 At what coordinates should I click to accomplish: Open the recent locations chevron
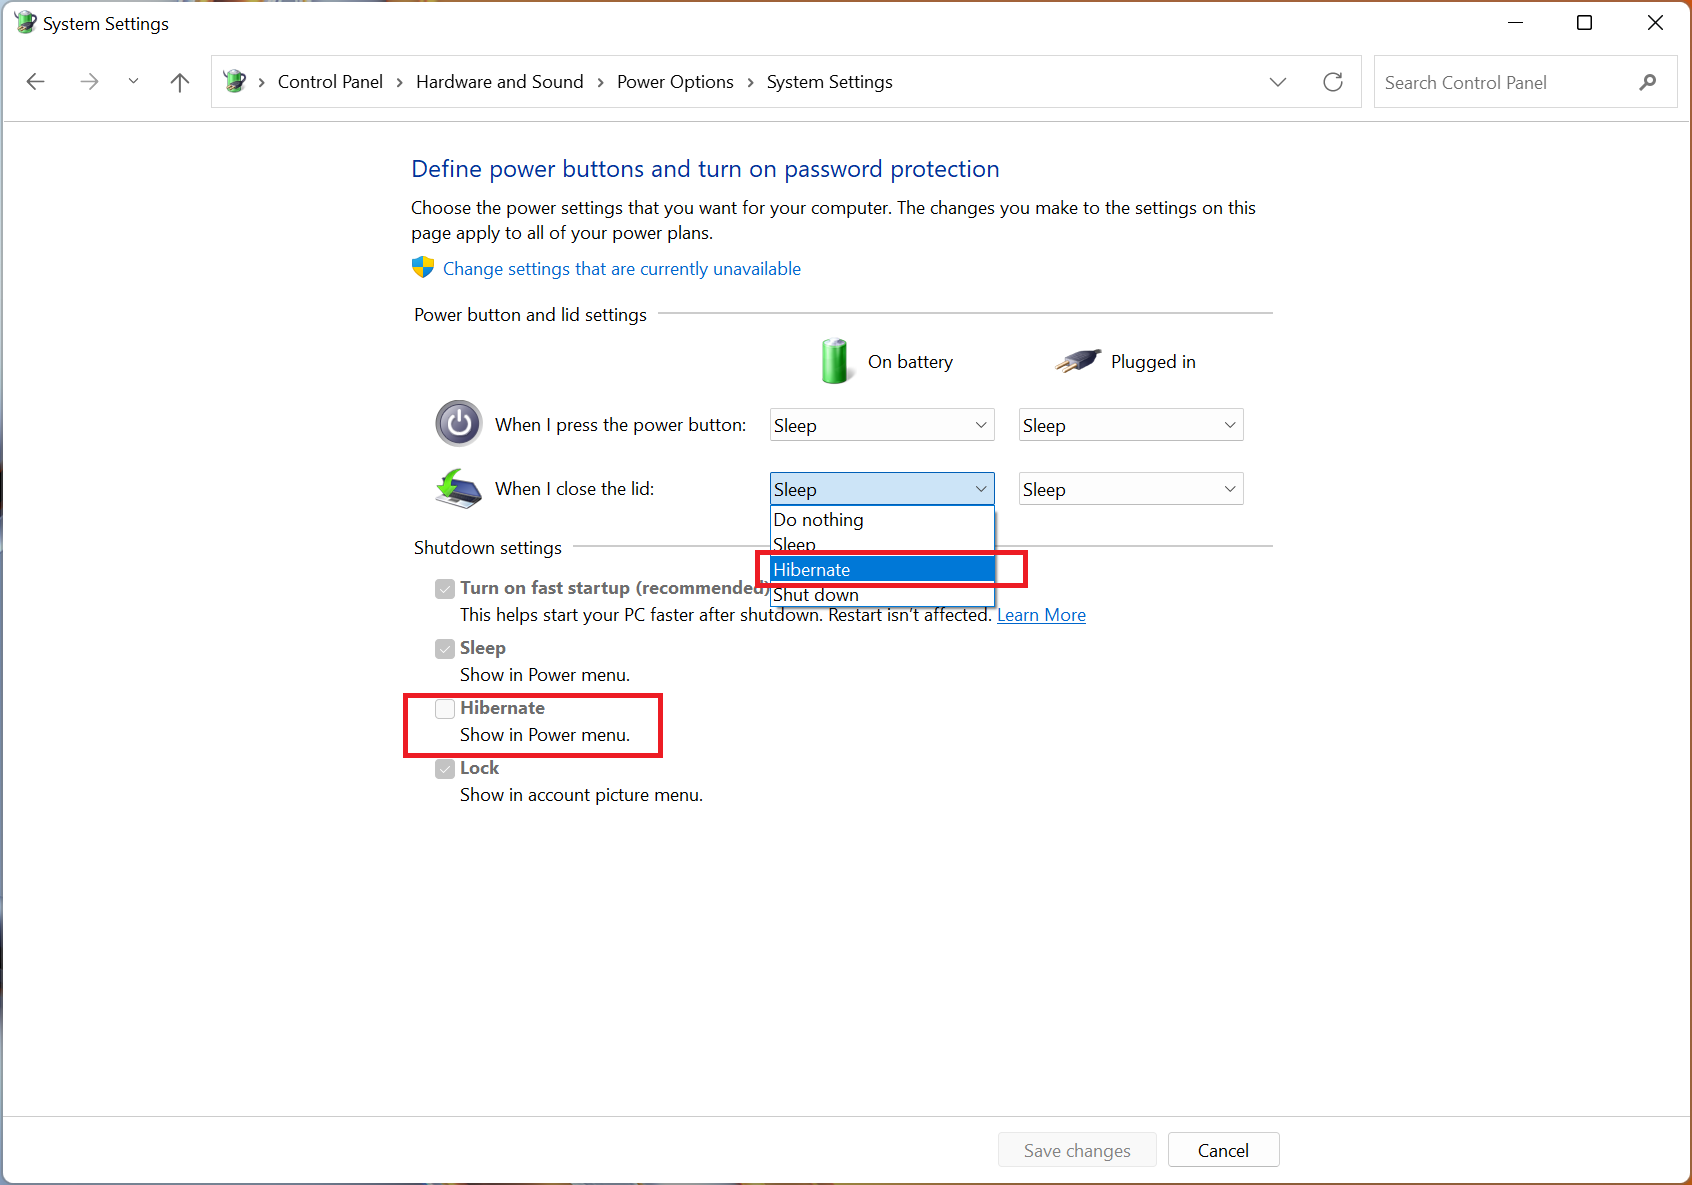click(x=133, y=82)
